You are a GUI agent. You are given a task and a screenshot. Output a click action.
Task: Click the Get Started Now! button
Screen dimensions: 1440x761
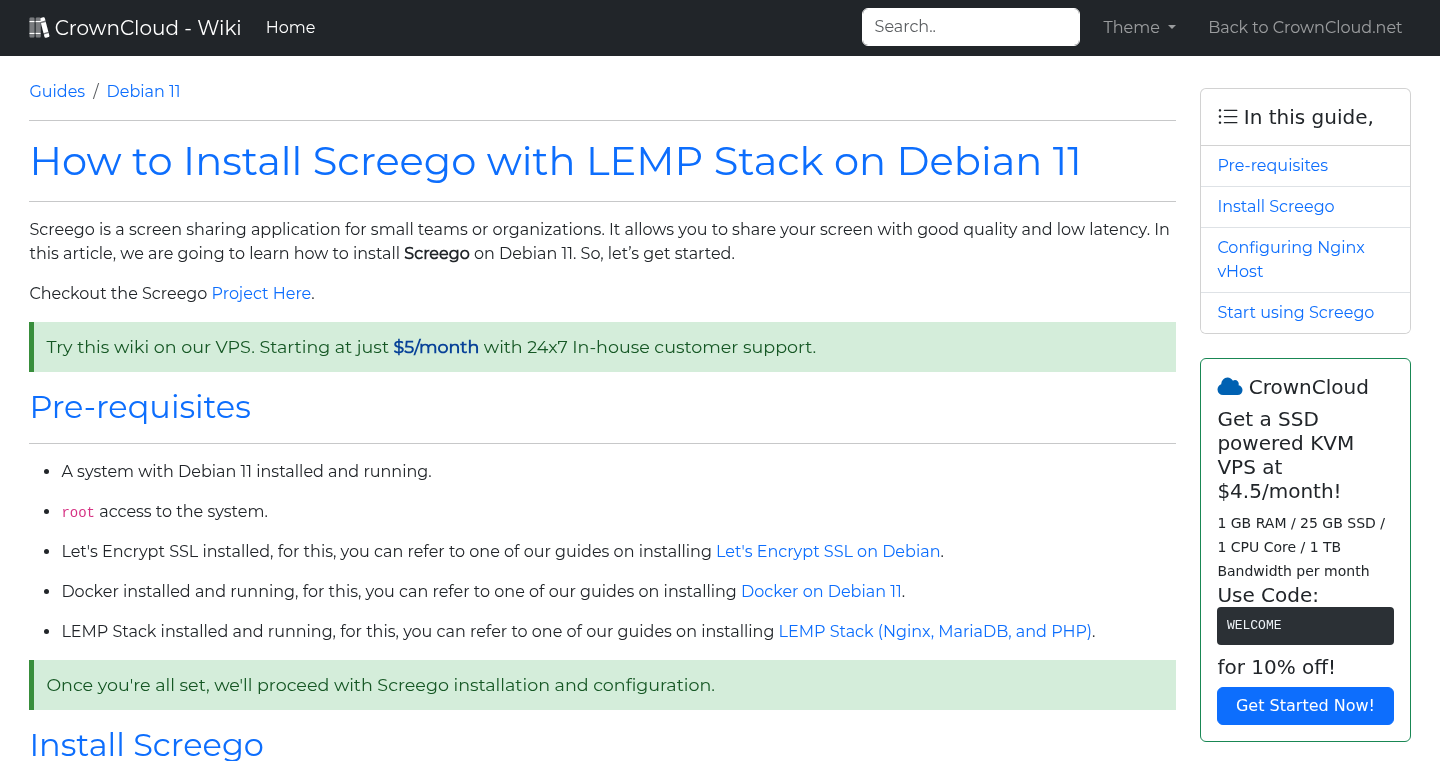(1305, 706)
